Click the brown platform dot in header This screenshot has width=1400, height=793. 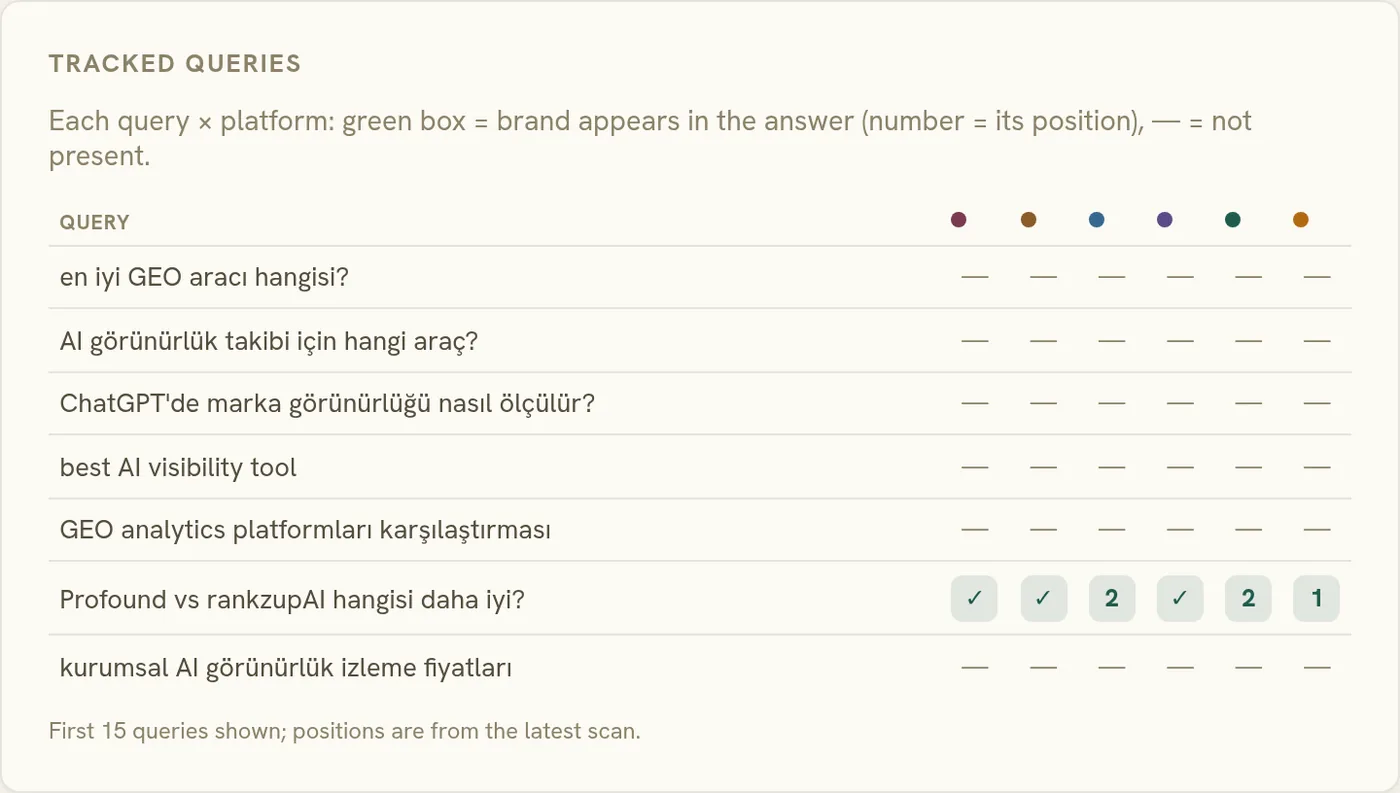click(x=1028, y=220)
